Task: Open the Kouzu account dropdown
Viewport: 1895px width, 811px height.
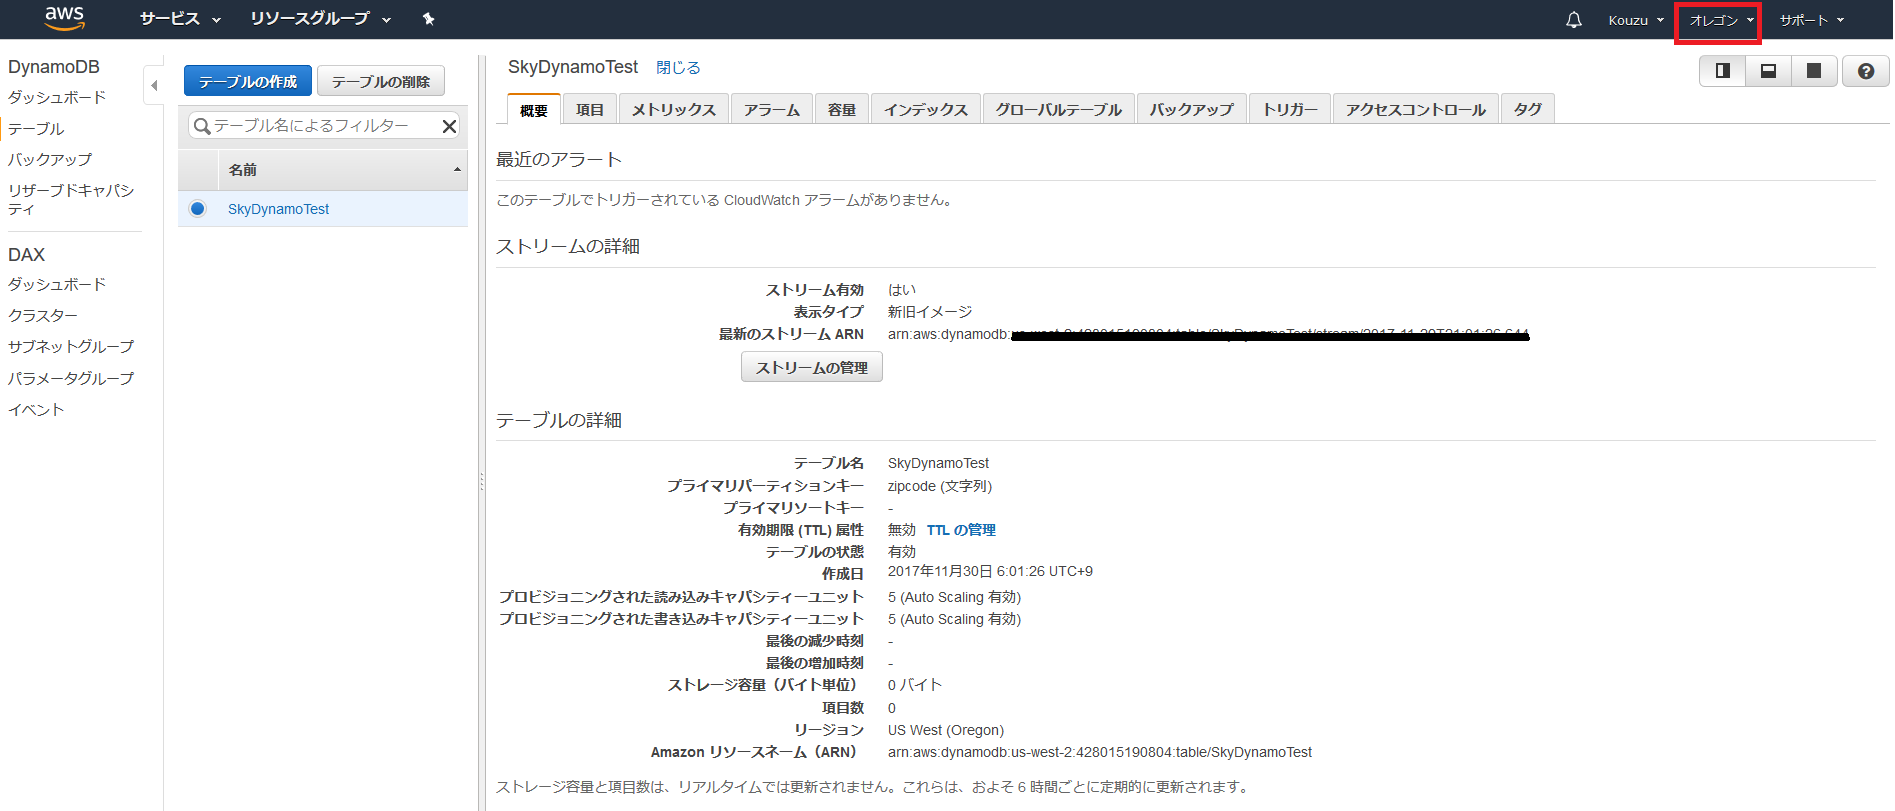Action: (x=1636, y=20)
